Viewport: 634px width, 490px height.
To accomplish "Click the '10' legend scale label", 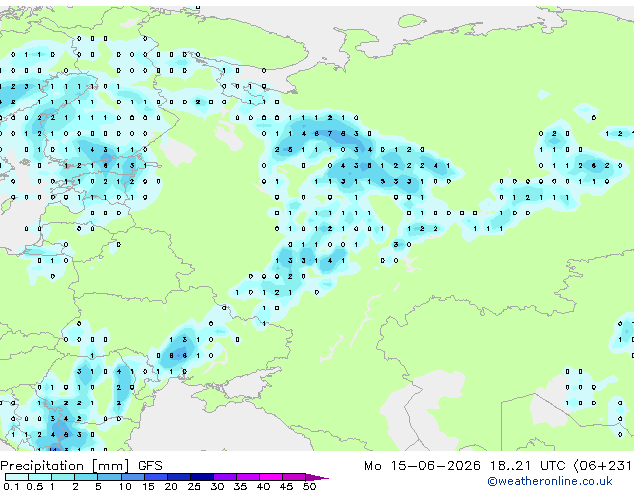I will [x=125, y=486].
